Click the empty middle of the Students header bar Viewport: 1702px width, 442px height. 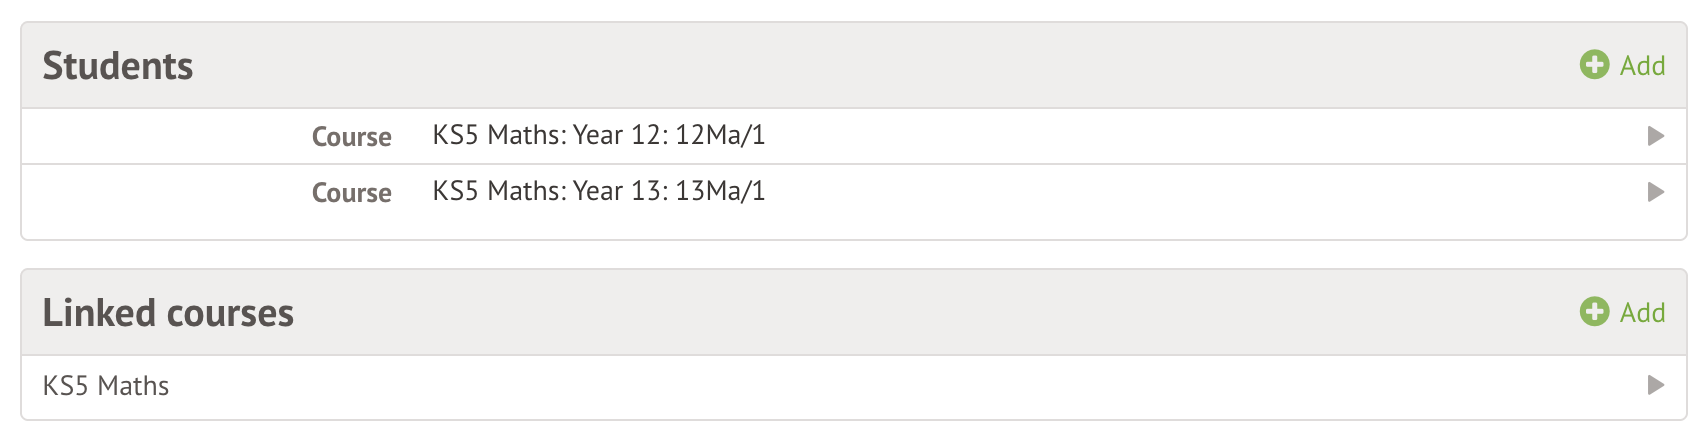(850, 66)
